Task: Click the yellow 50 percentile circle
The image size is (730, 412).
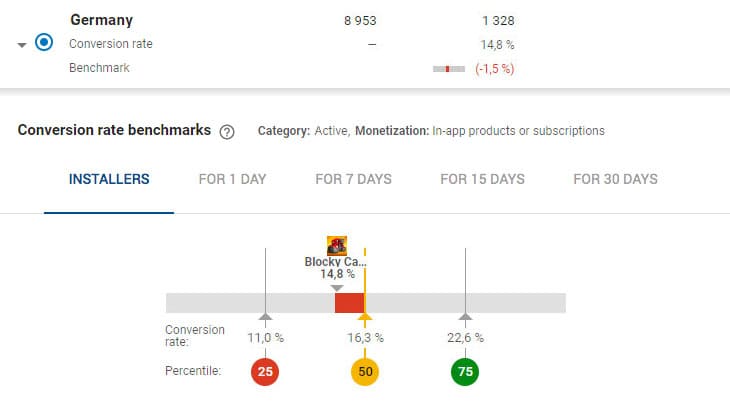Action: 365,372
